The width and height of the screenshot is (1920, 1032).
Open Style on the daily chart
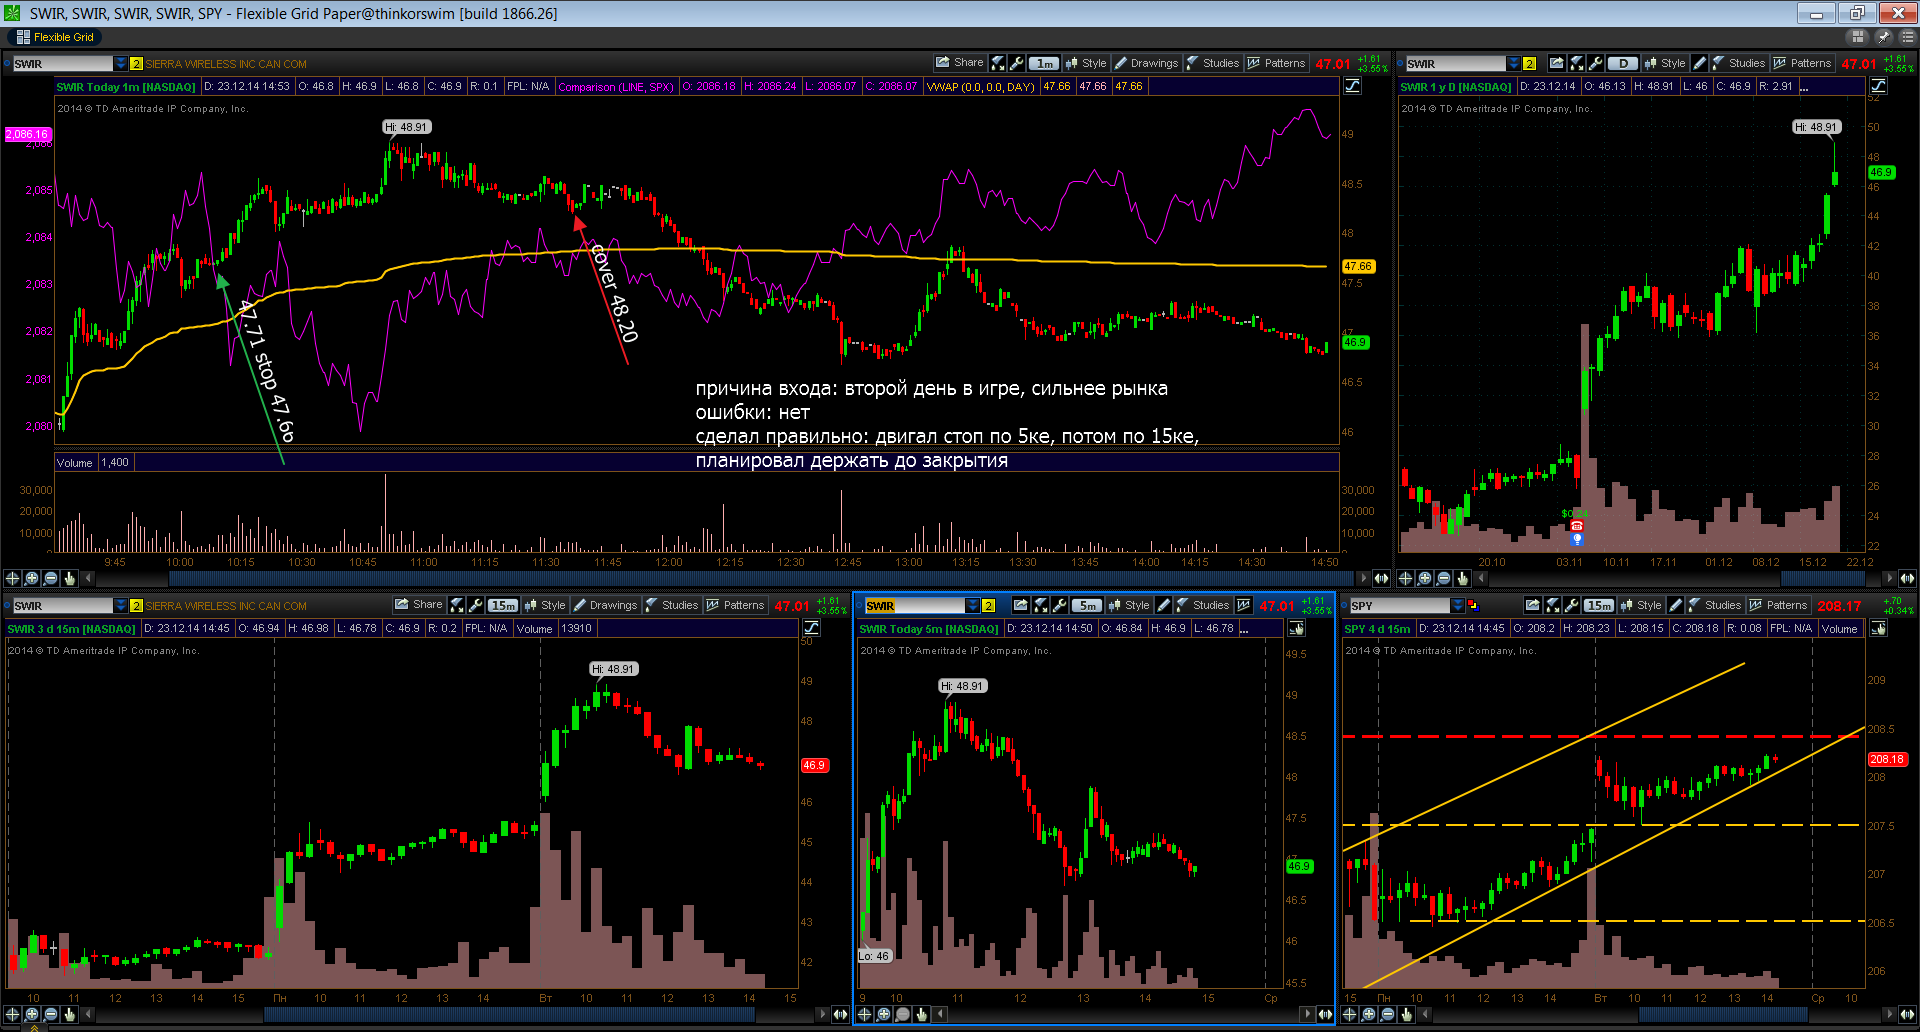point(1665,63)
